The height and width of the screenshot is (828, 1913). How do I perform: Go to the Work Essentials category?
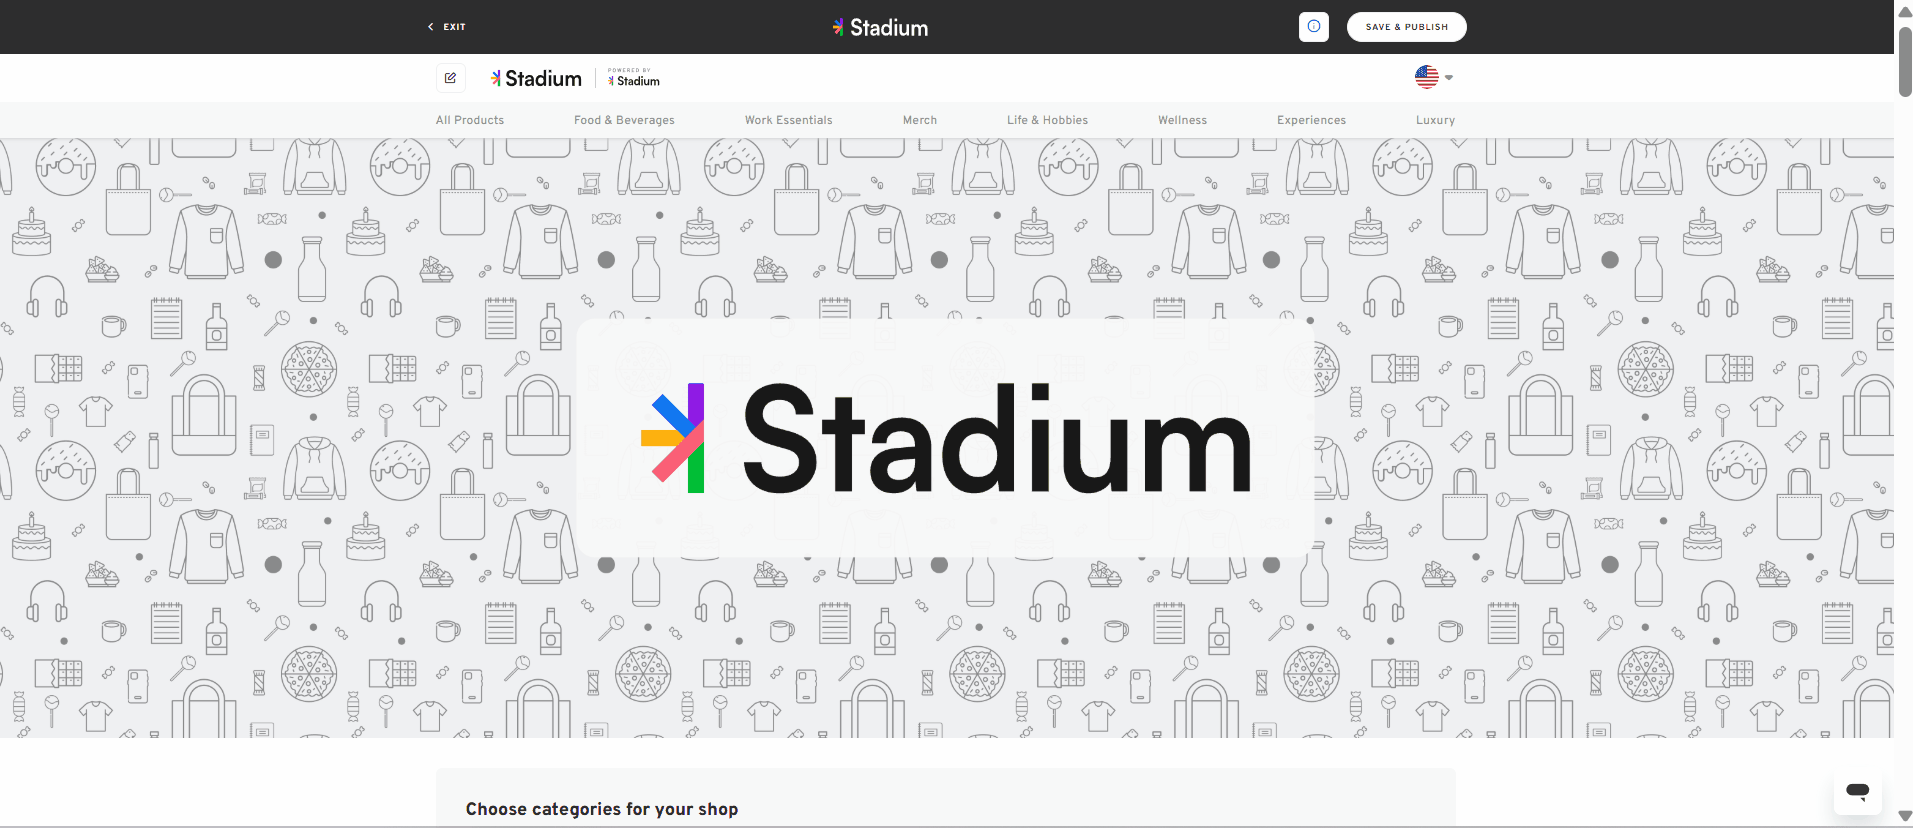788,120
